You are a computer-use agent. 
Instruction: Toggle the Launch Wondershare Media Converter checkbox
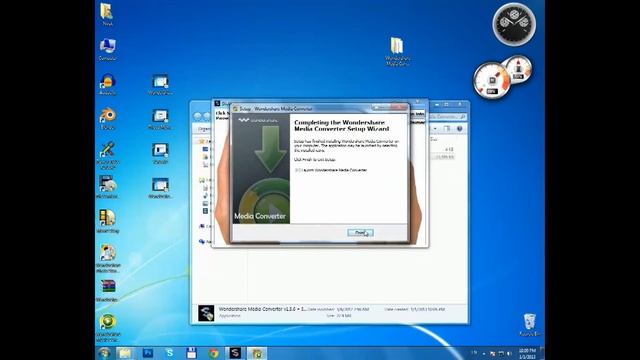click(297, 170)
